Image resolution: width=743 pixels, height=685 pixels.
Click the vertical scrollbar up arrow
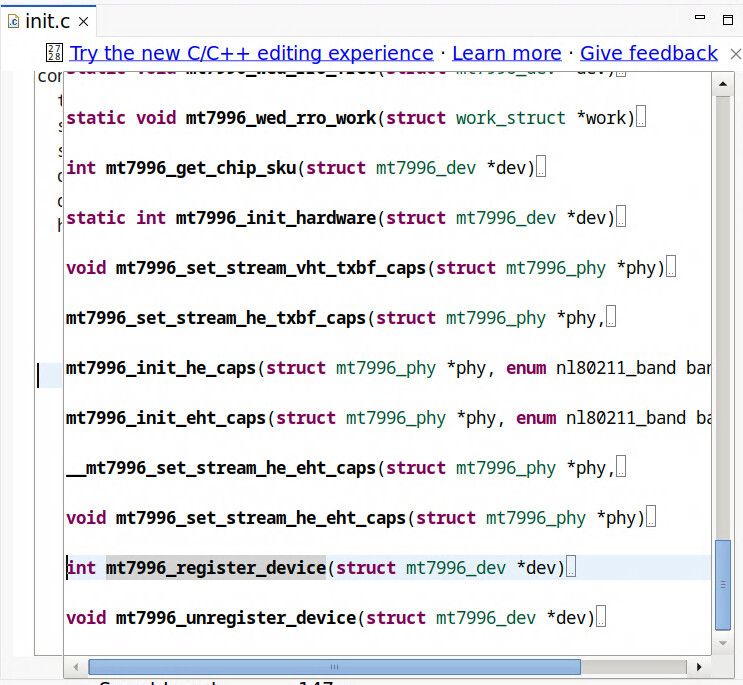tap(723, 84)
